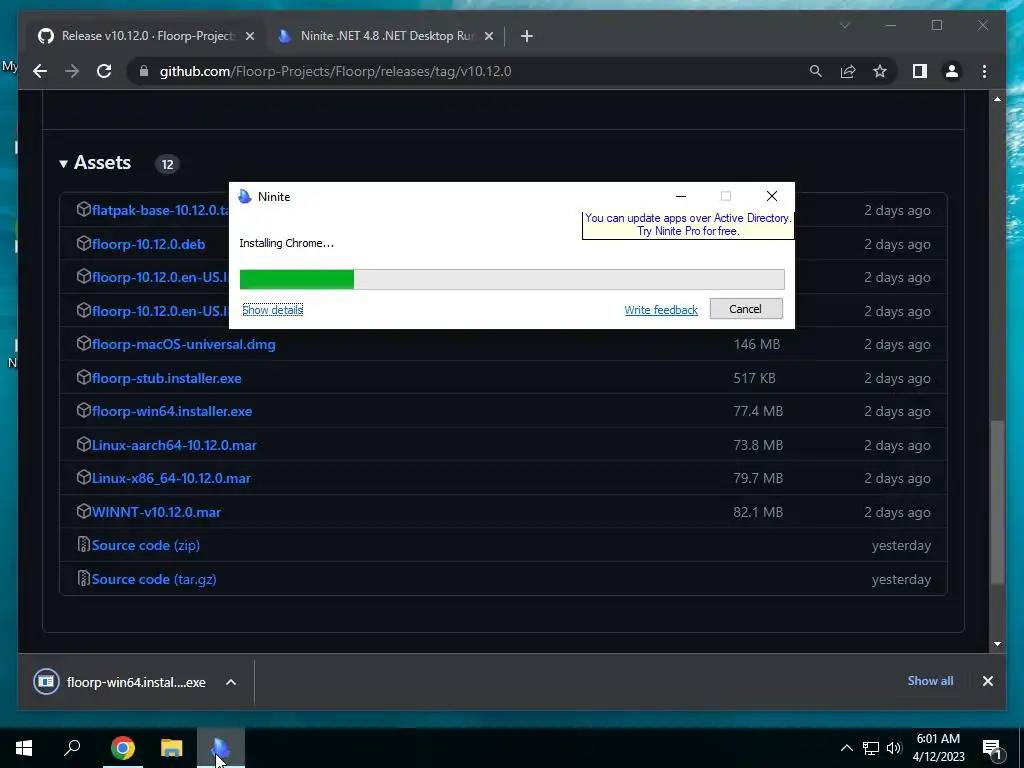
Task: Click zip file icon beside Source code (zip)
Action: [x=83, y=545]
